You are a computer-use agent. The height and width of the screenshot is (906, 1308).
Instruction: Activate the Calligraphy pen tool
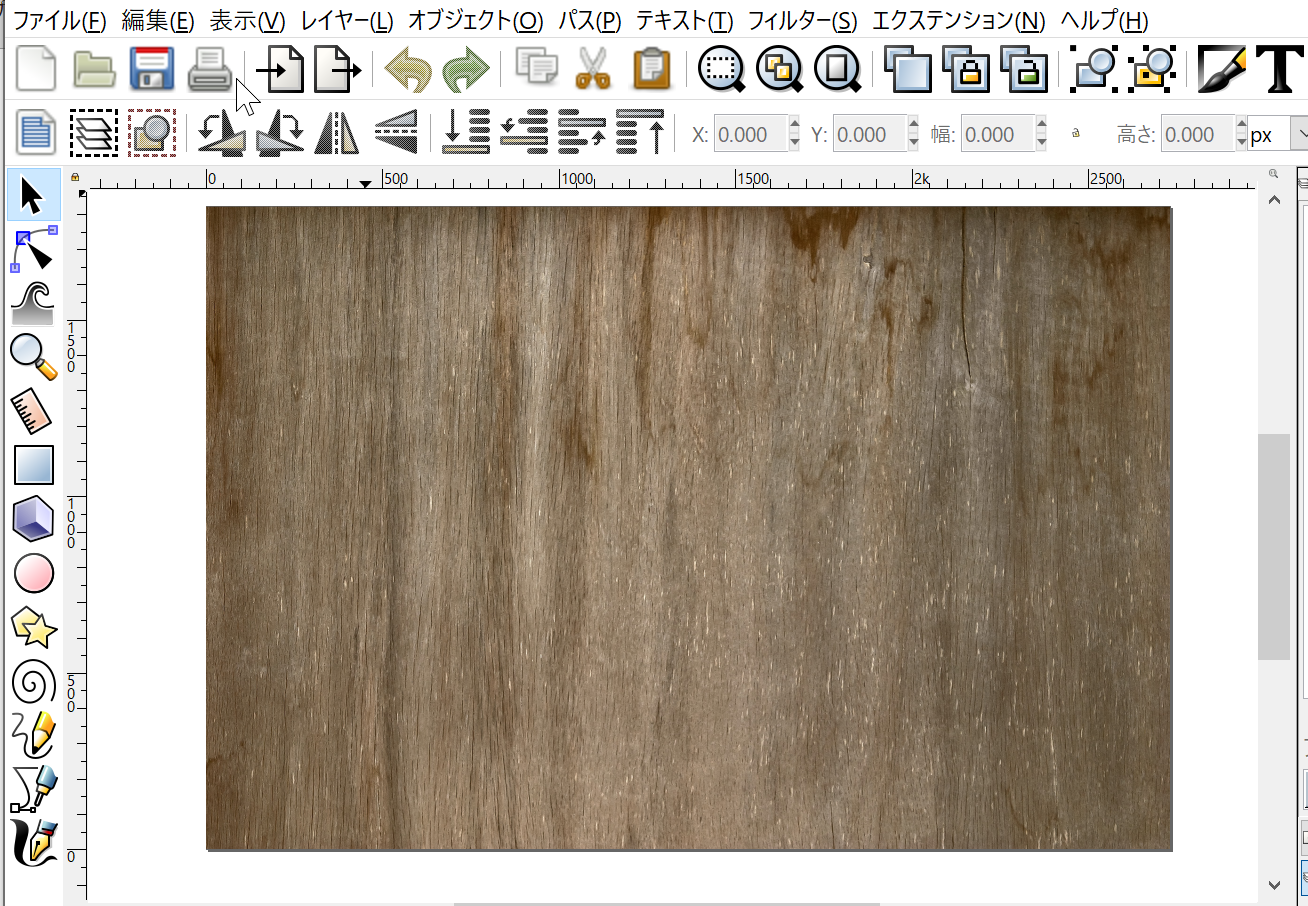[34, 843]
